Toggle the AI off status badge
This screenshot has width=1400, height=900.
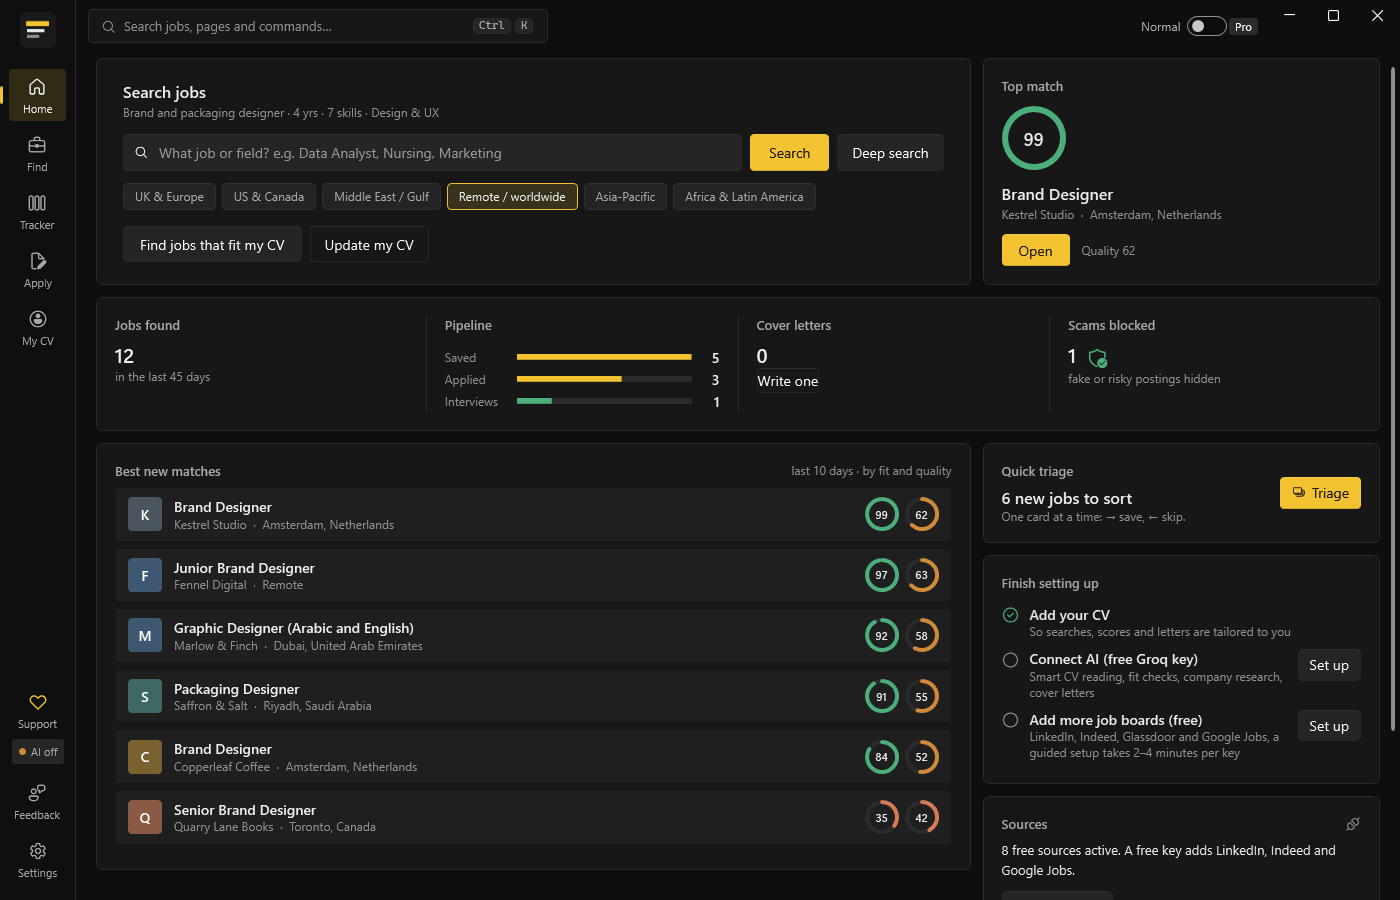pos(38,752)
